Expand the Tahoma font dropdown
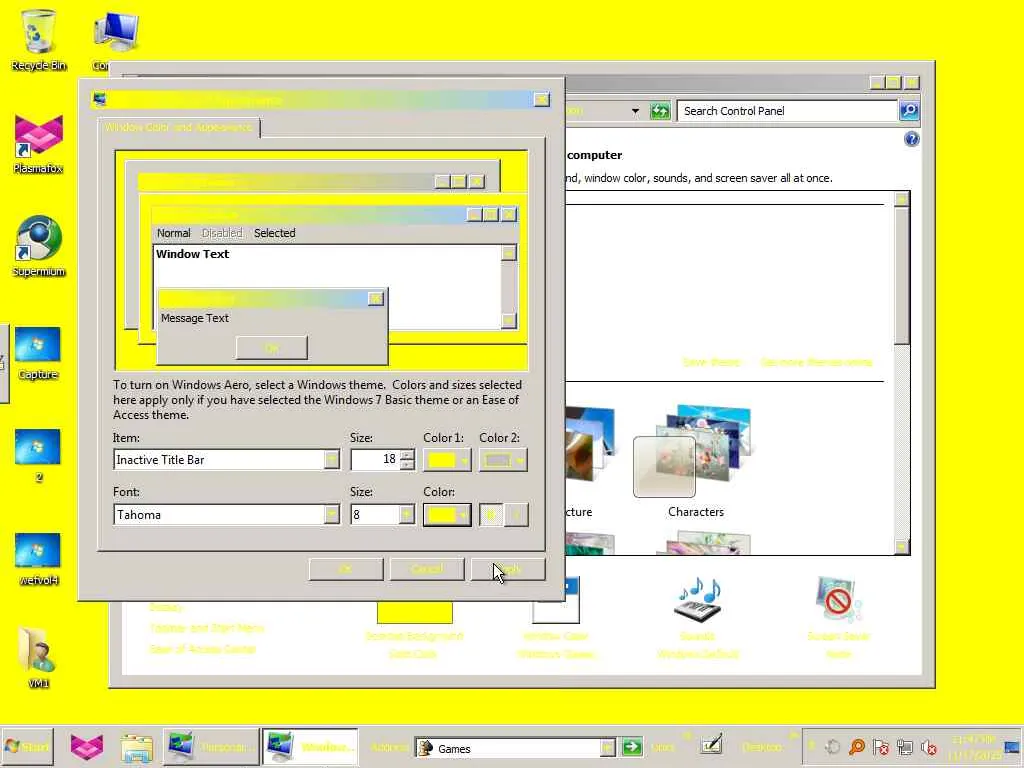 coord(332,515)
